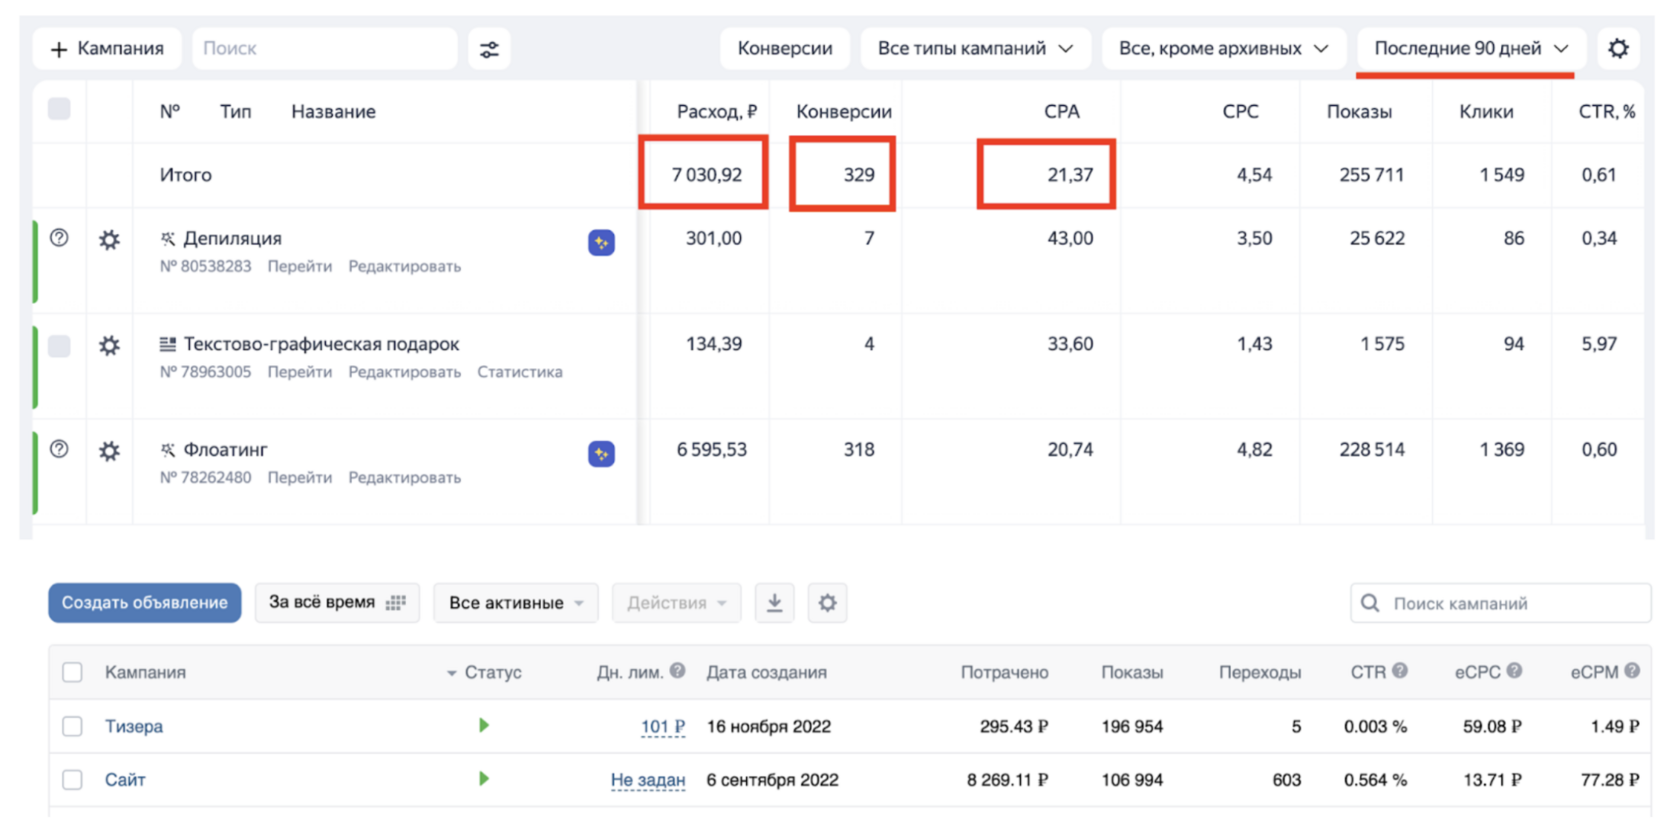Viewport: 1680px width, 836px height.
Task: Click the Конверсии button in top toolbar
Action: click(785, 48)
